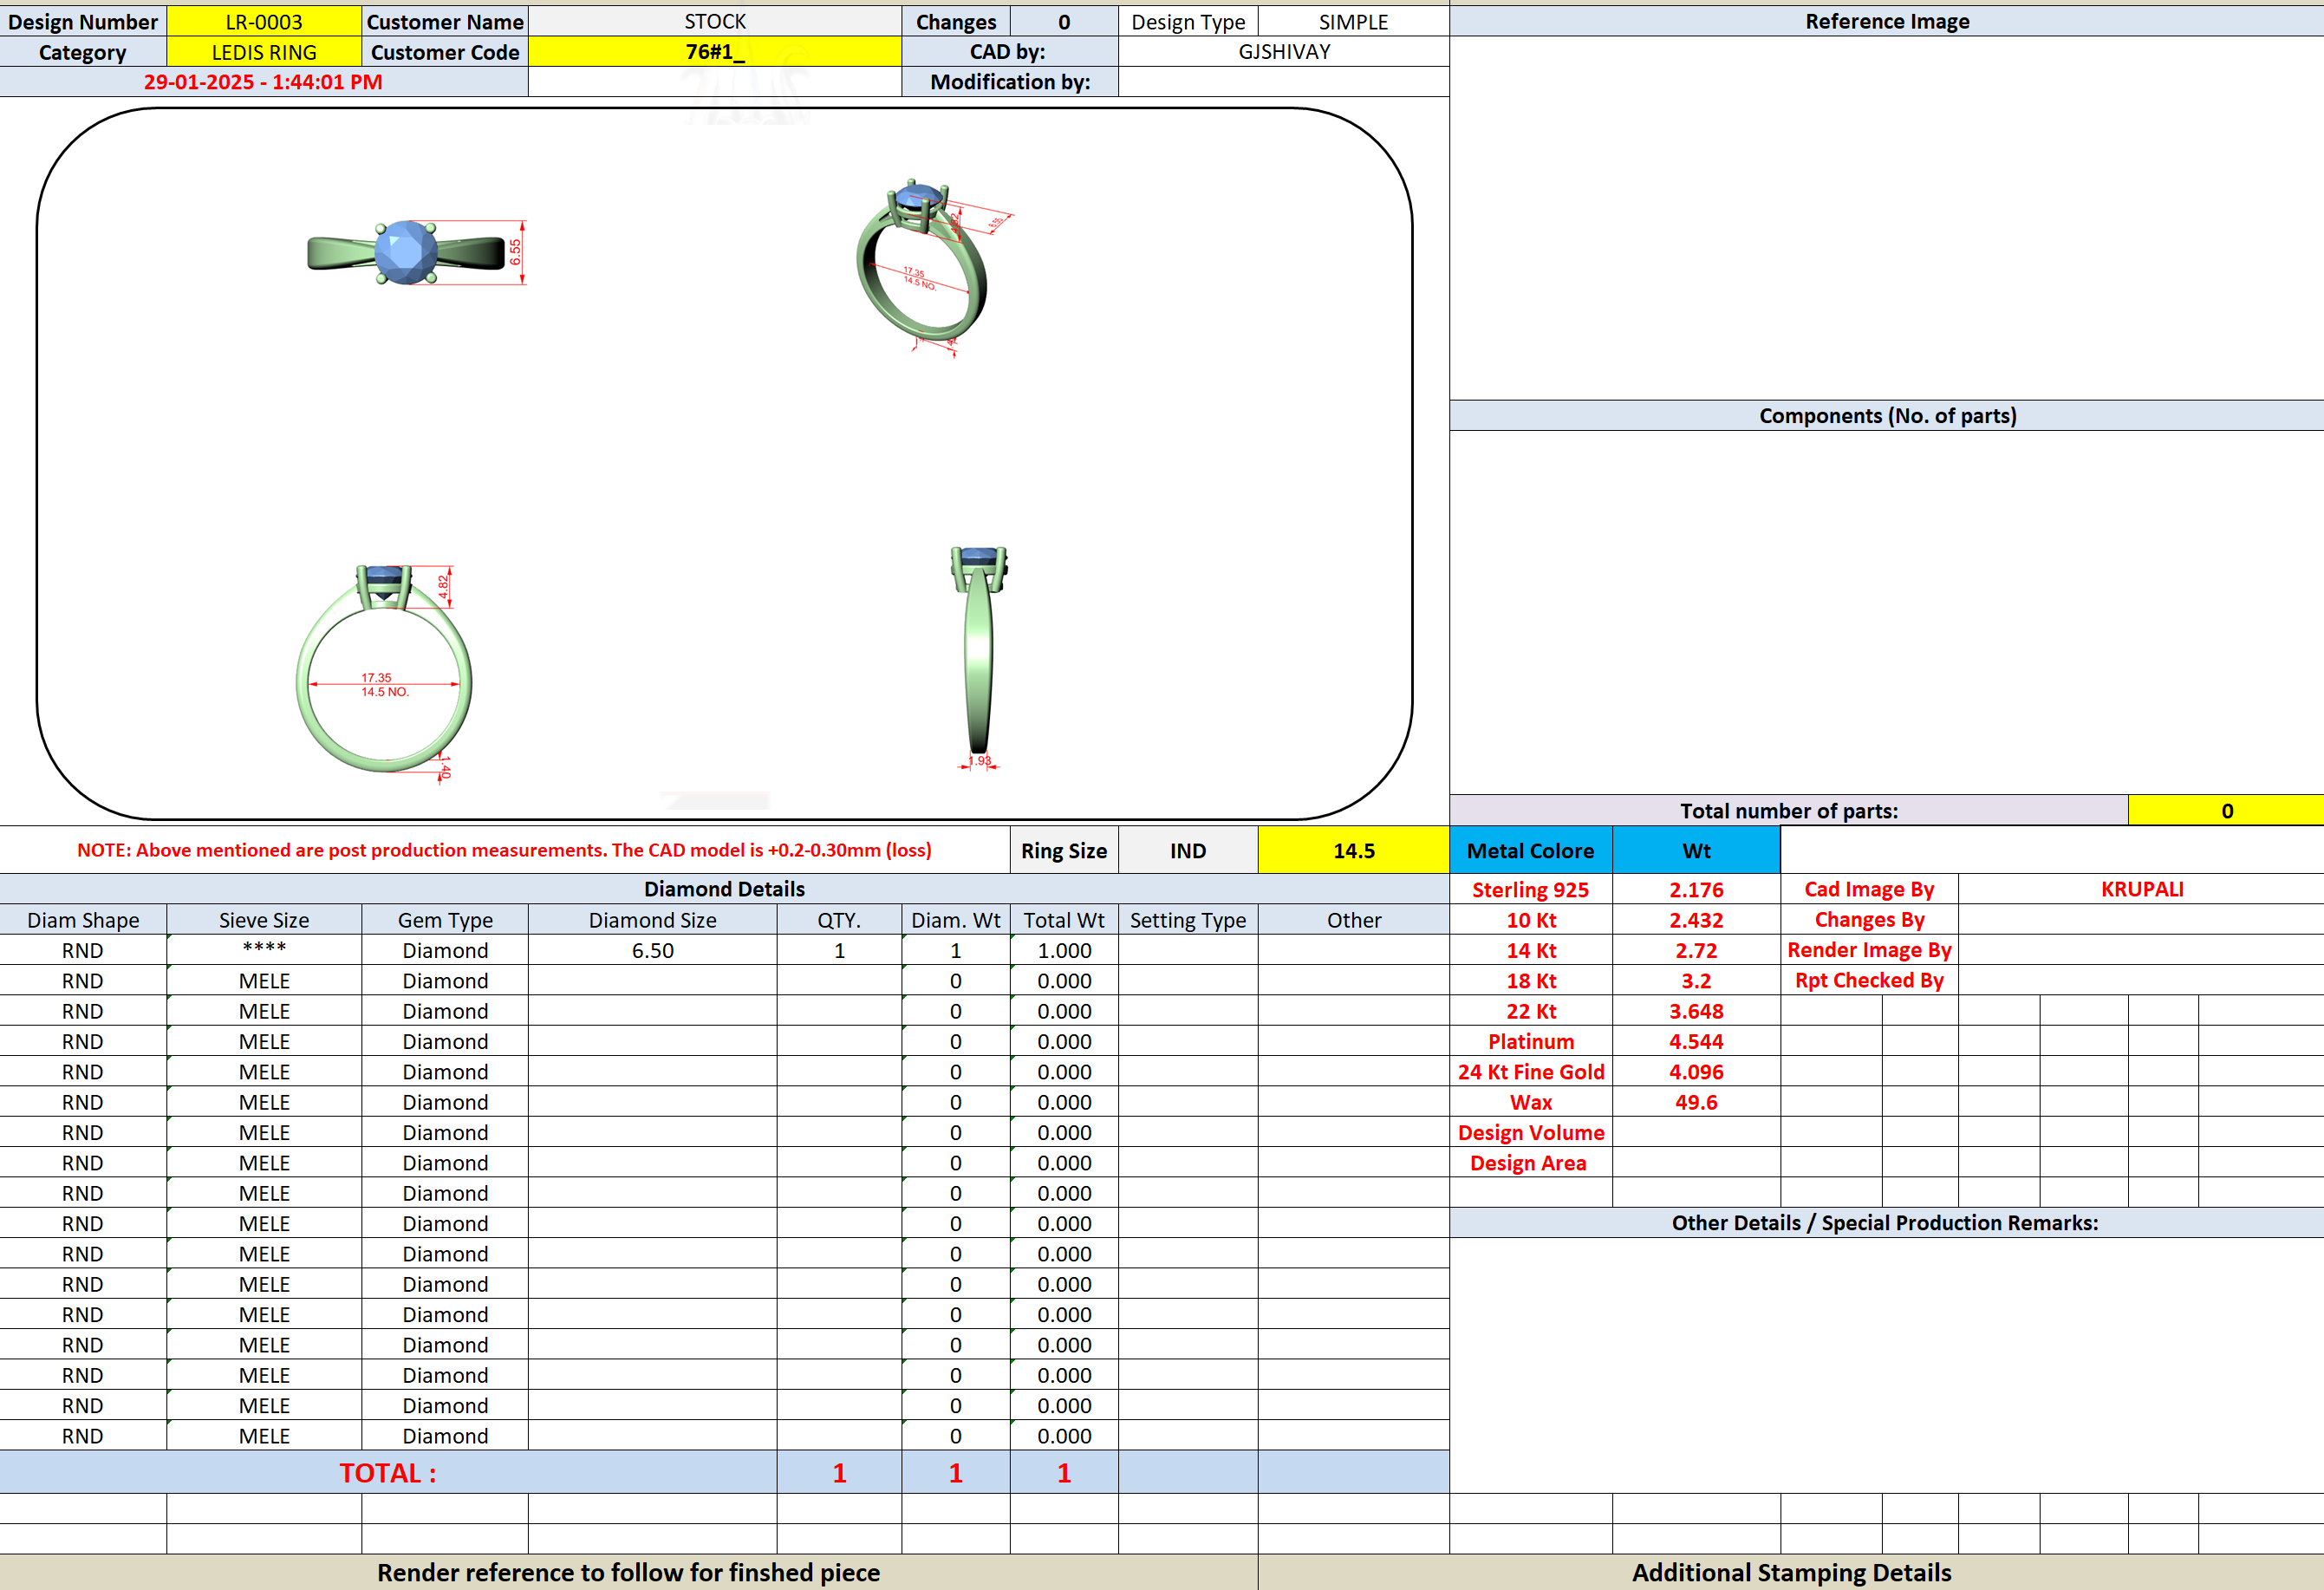Click the 14 Kt weight 2.72
This screenshot has width=2324, height=1590.
(x=1696, y=950)
